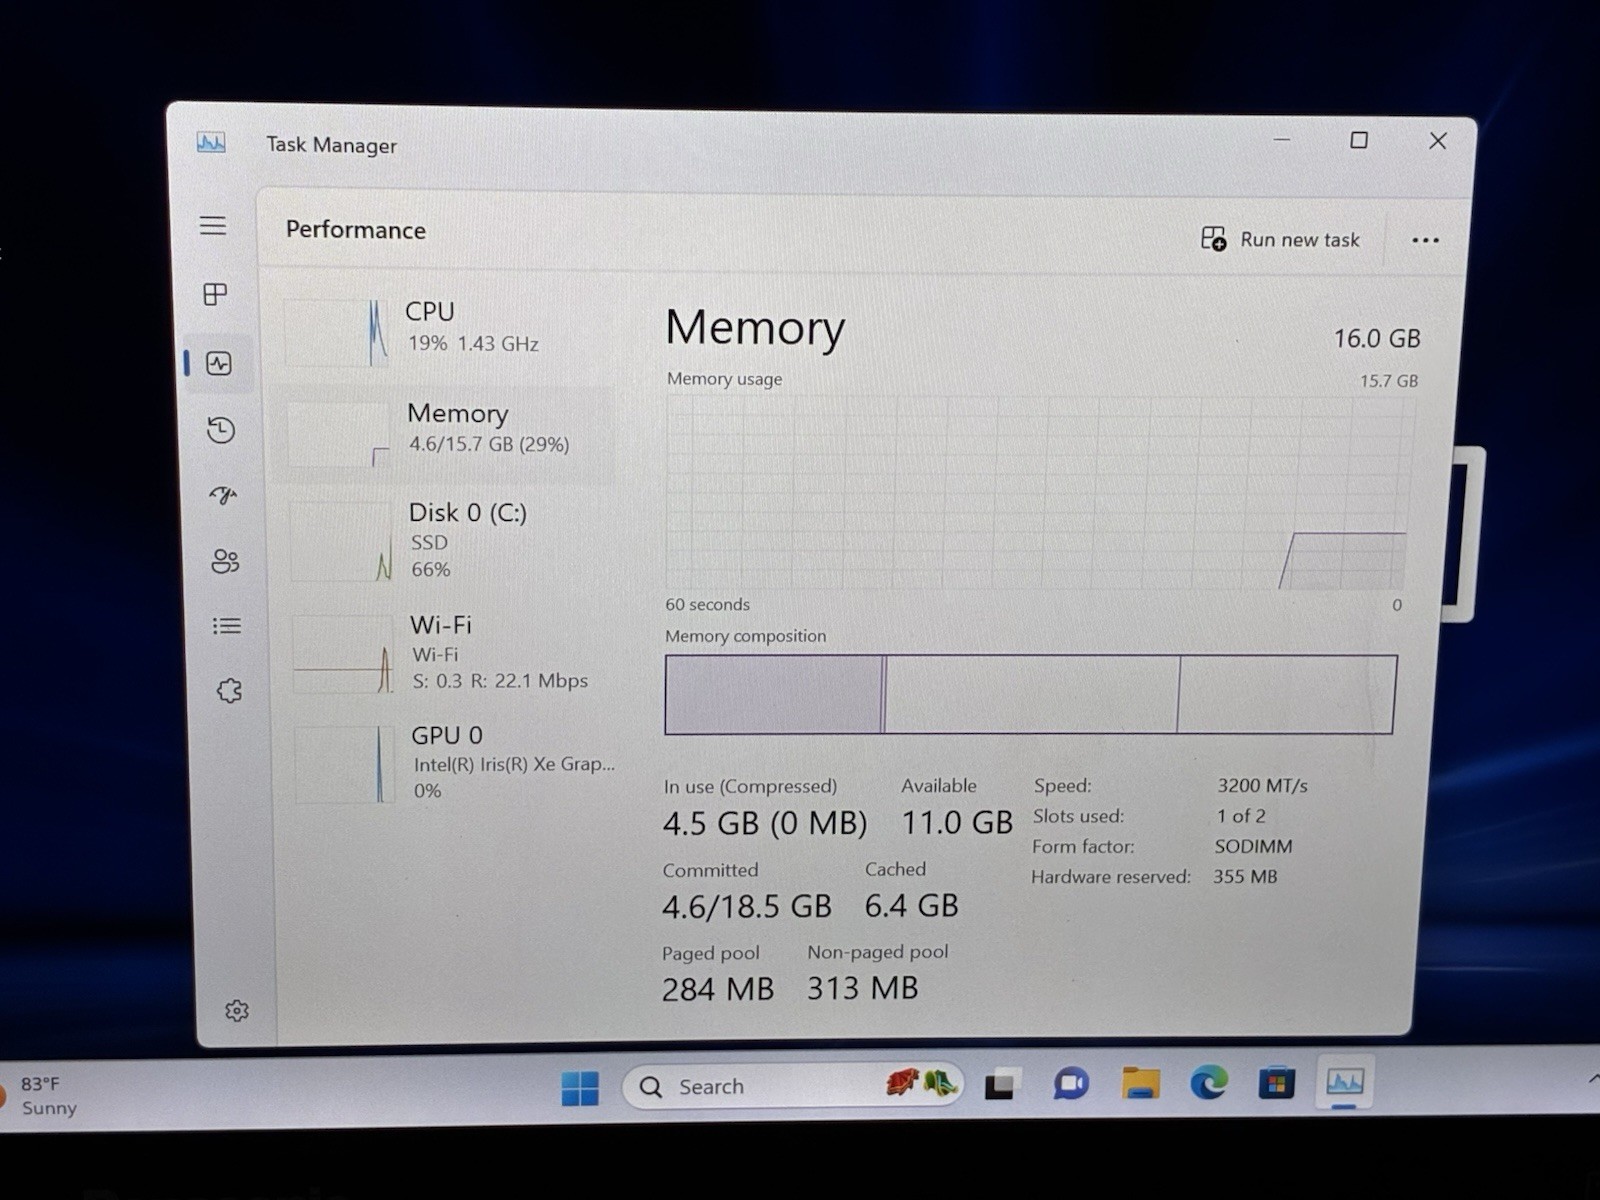Click the taskbar Search box
1600x1200 pixels.
coord(792,1086)
